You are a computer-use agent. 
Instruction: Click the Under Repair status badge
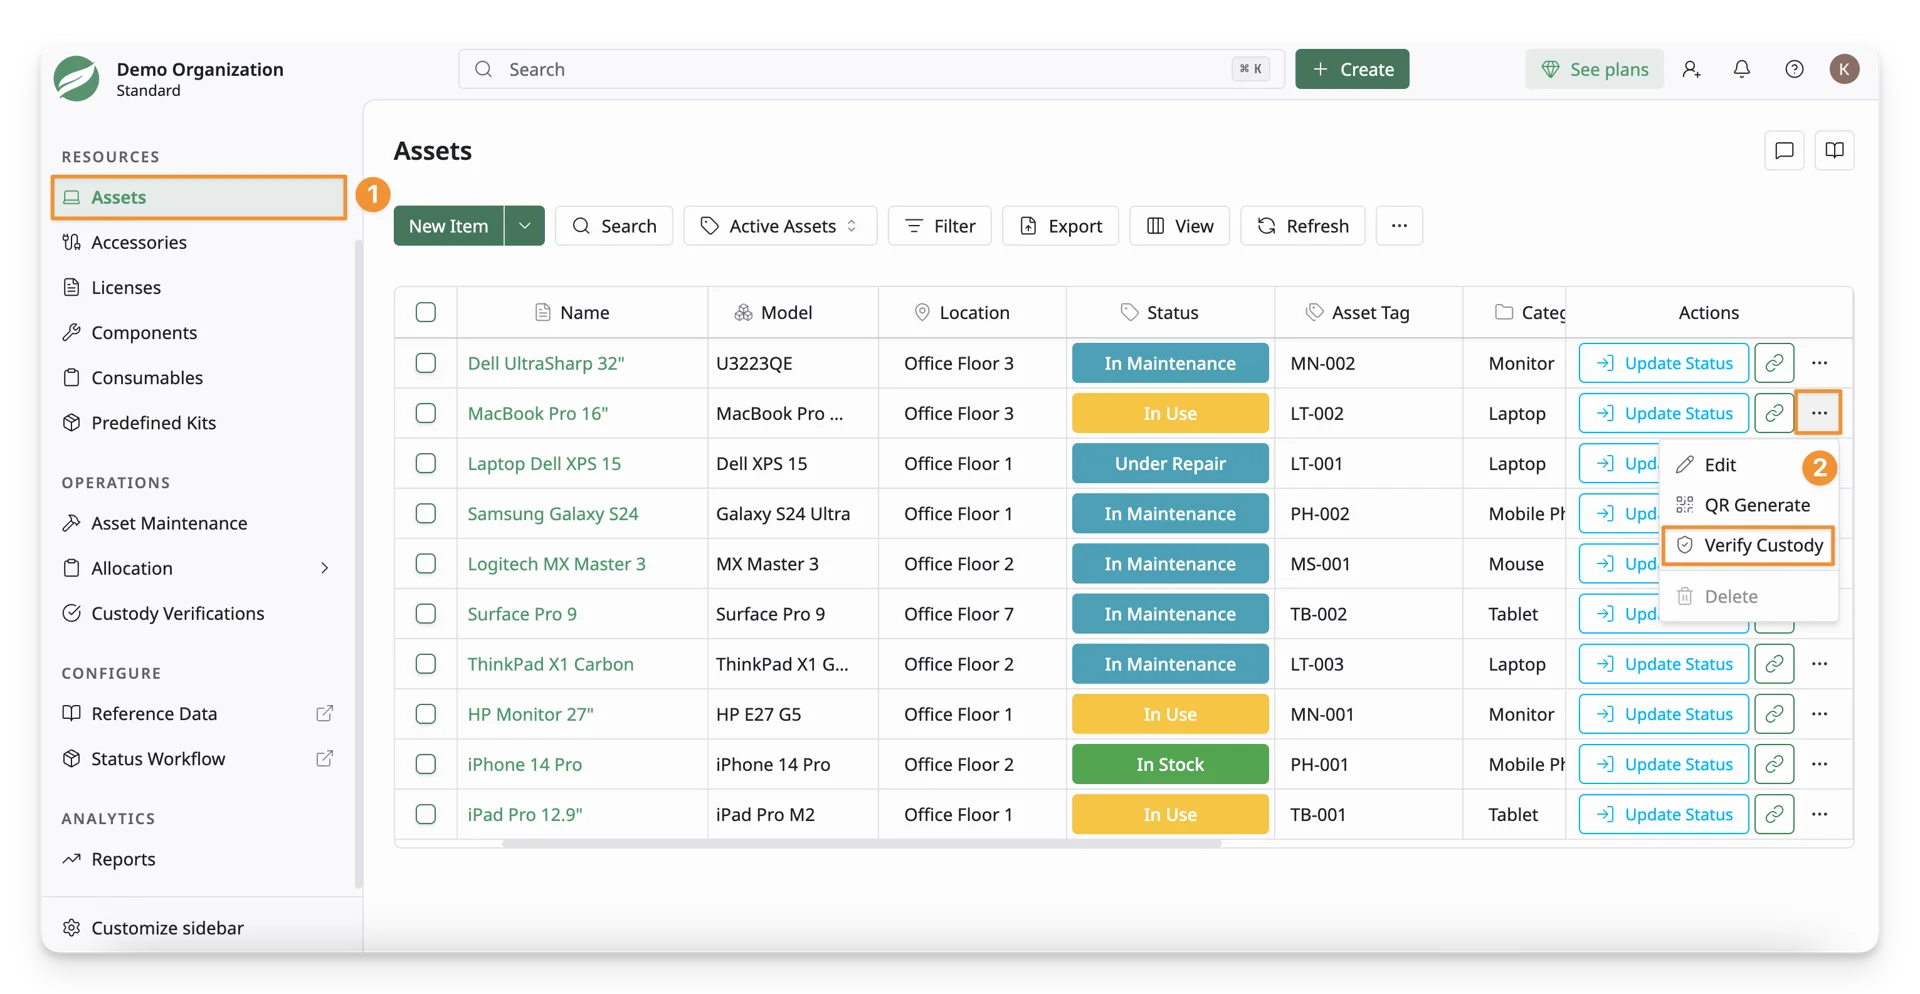point(1170,463)
